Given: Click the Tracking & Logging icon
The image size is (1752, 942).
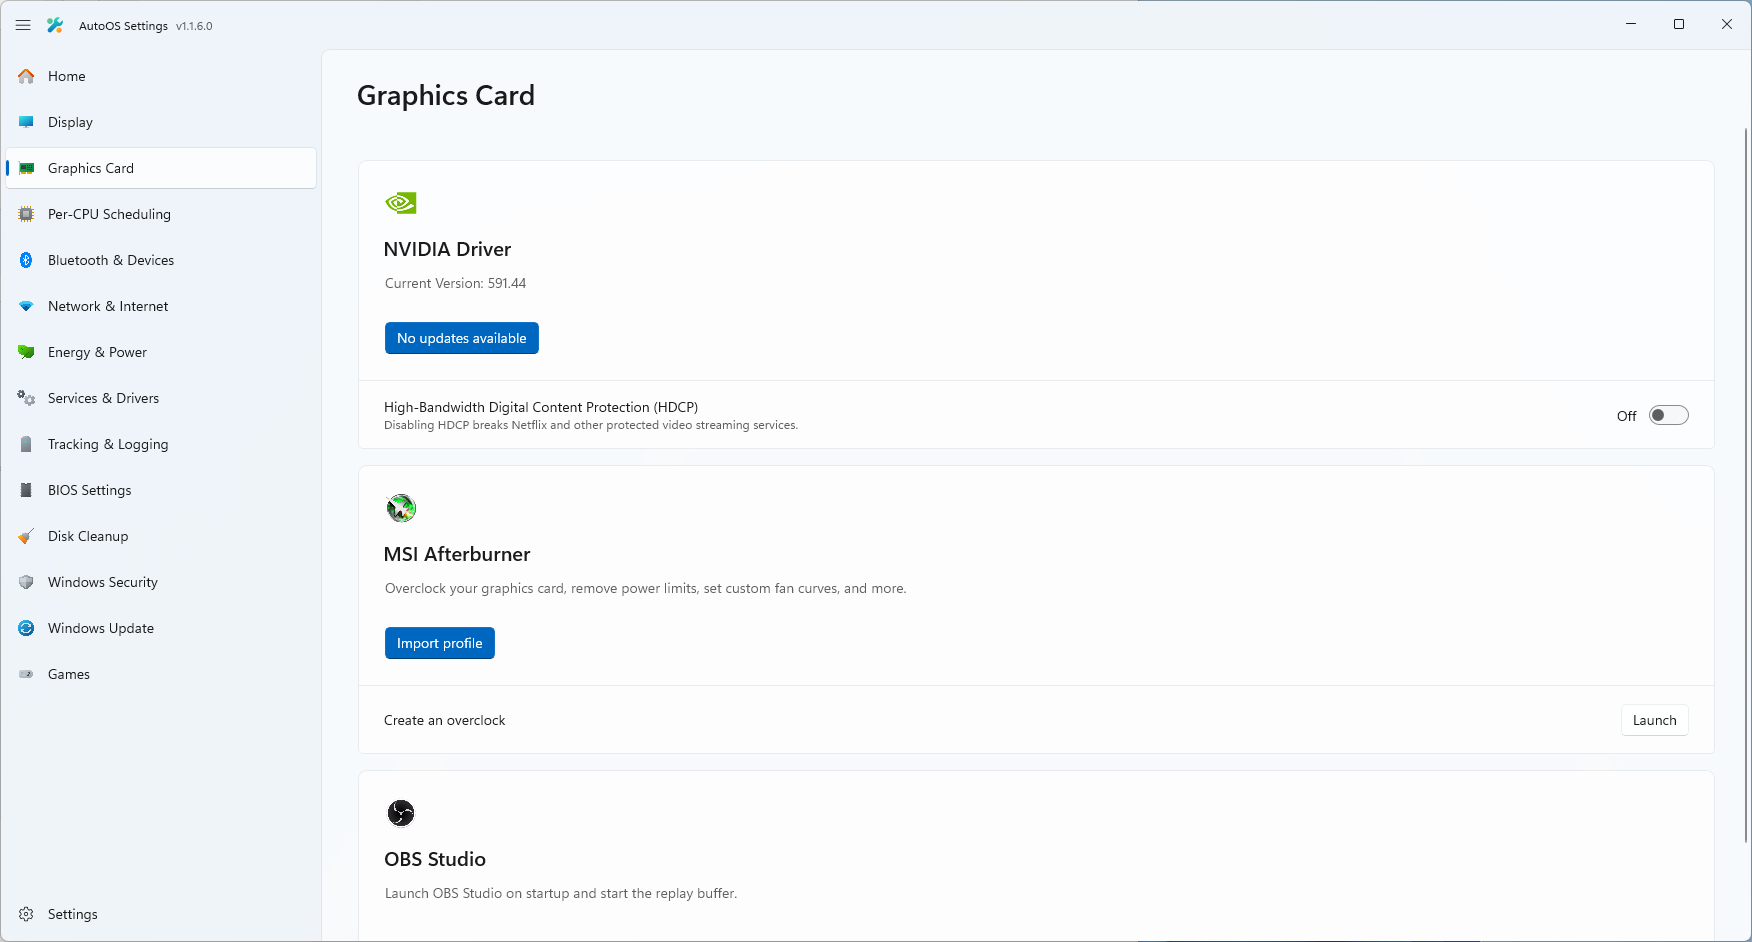Looking at the screenshot, I should pyautogui.click(x=26, y=444).
